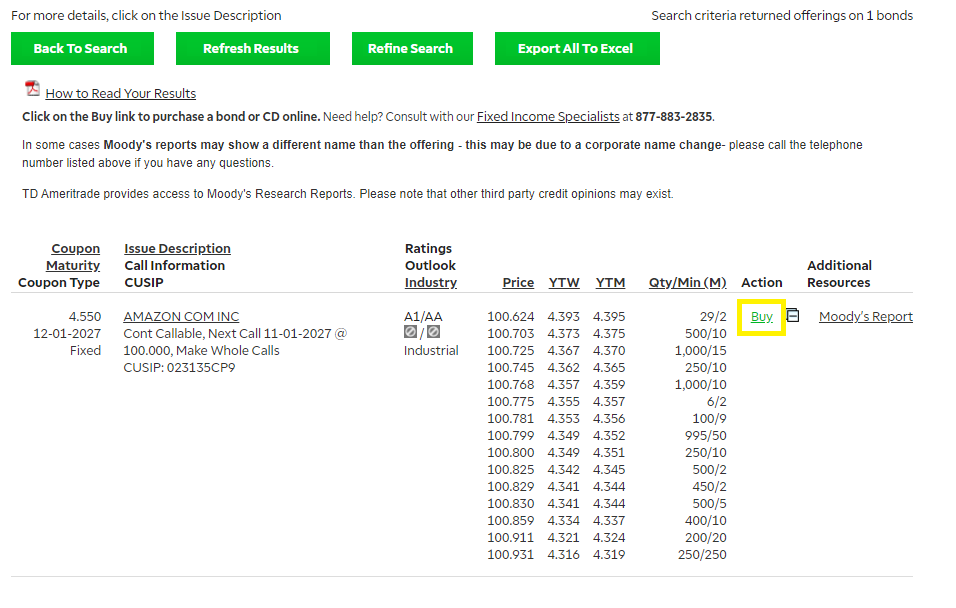Click the quantity 29/2
The height and width of the screenshot is (608, 956).
(x=713, y=317)
